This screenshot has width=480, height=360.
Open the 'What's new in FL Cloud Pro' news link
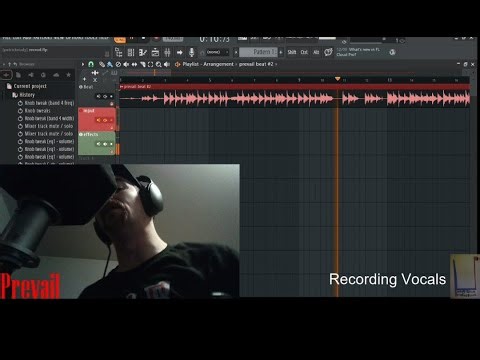coord(358,52)
